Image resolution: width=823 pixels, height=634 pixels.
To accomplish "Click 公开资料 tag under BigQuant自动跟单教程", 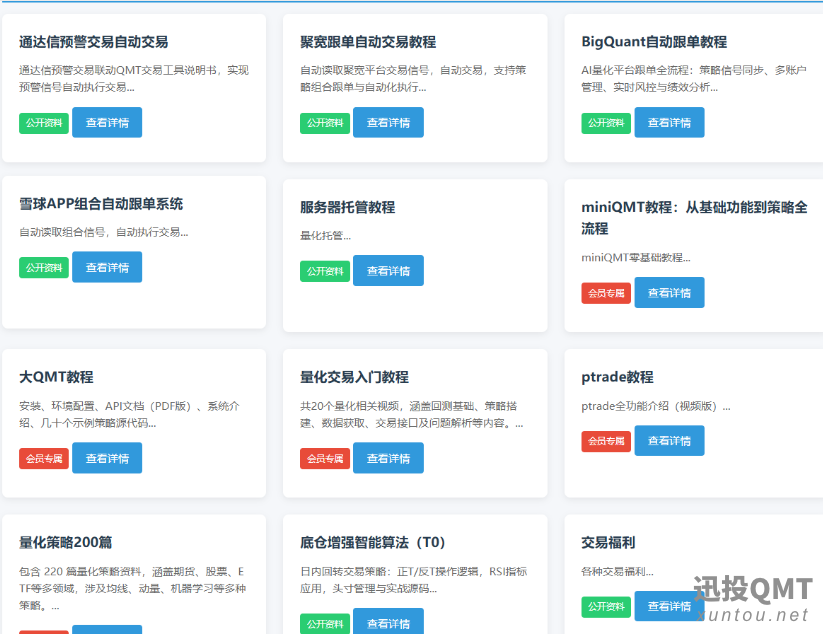I will (606, 123).
